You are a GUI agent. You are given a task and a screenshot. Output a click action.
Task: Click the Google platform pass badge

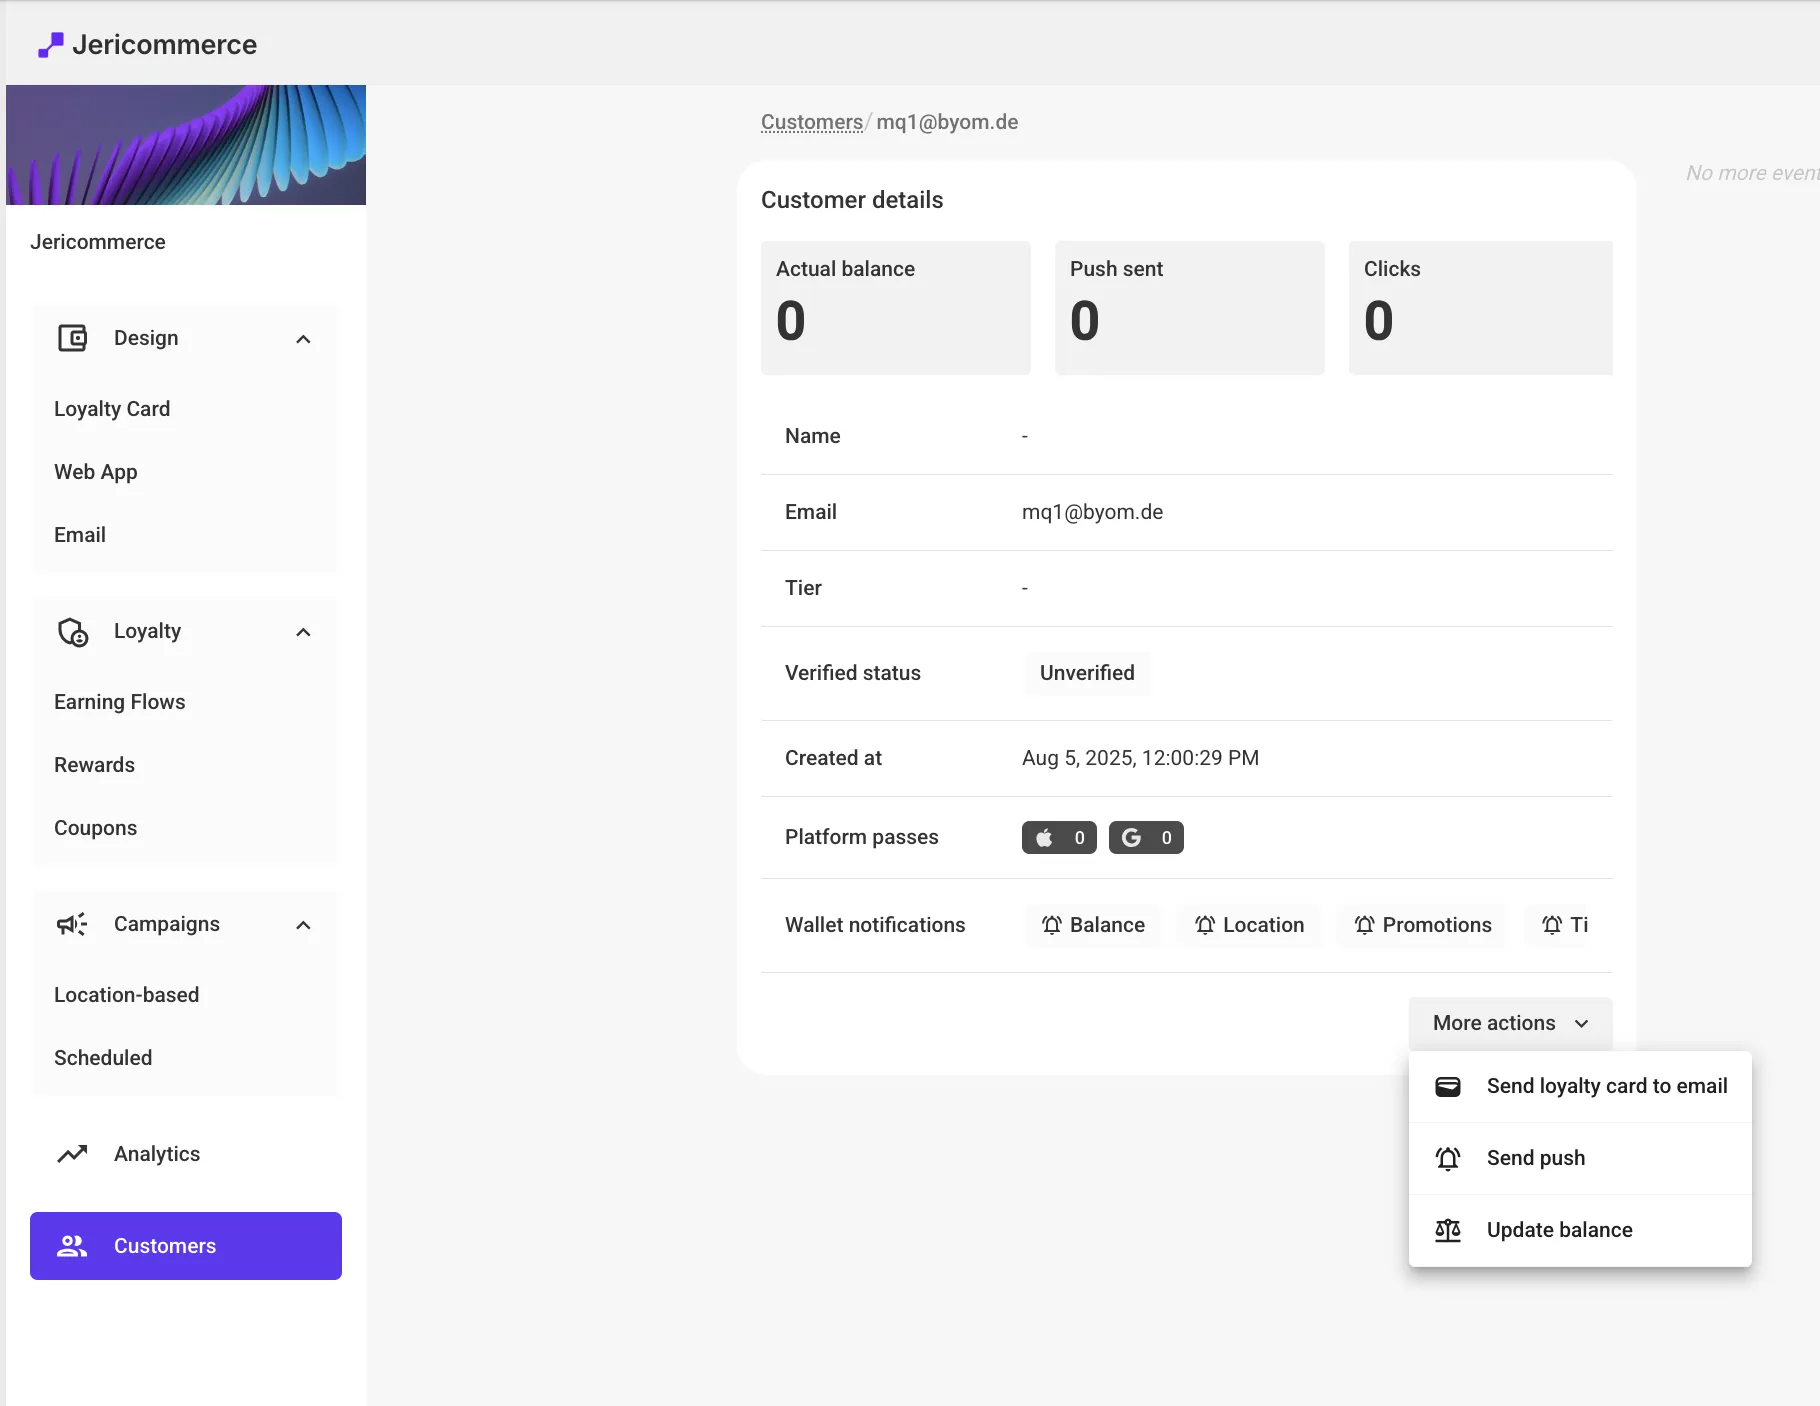coord(1145,838)
